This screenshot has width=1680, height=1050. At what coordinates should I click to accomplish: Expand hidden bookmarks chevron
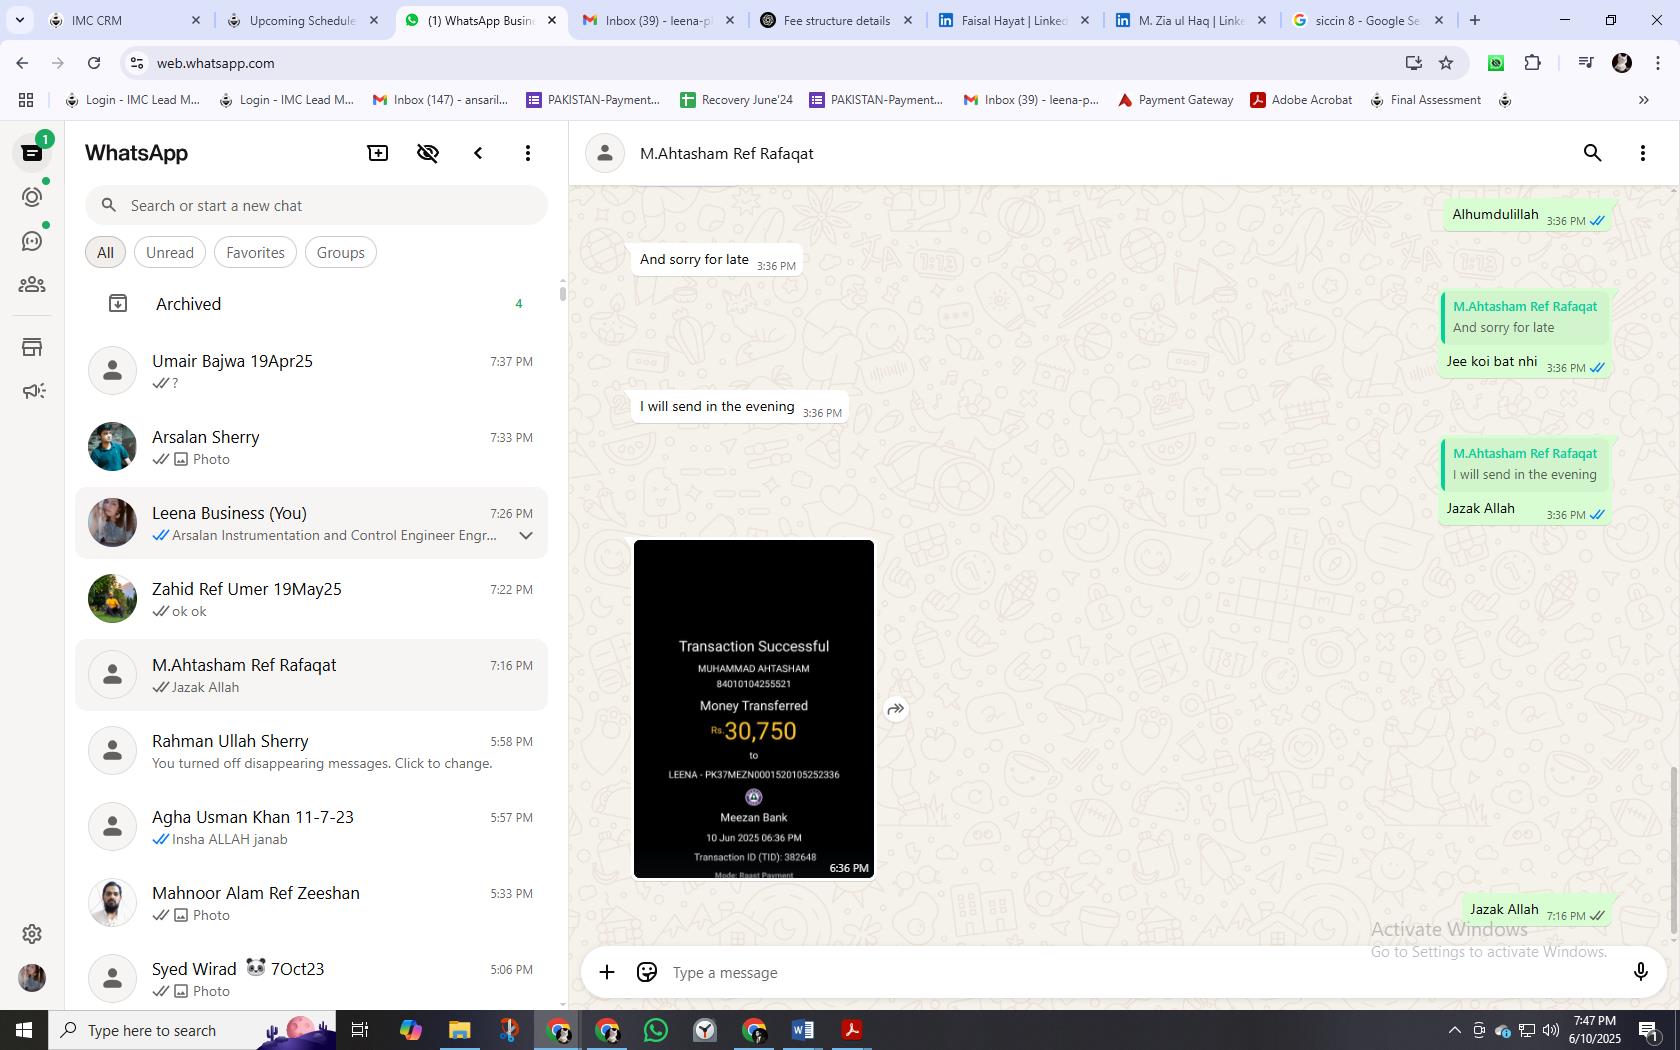pos(1643,100)
